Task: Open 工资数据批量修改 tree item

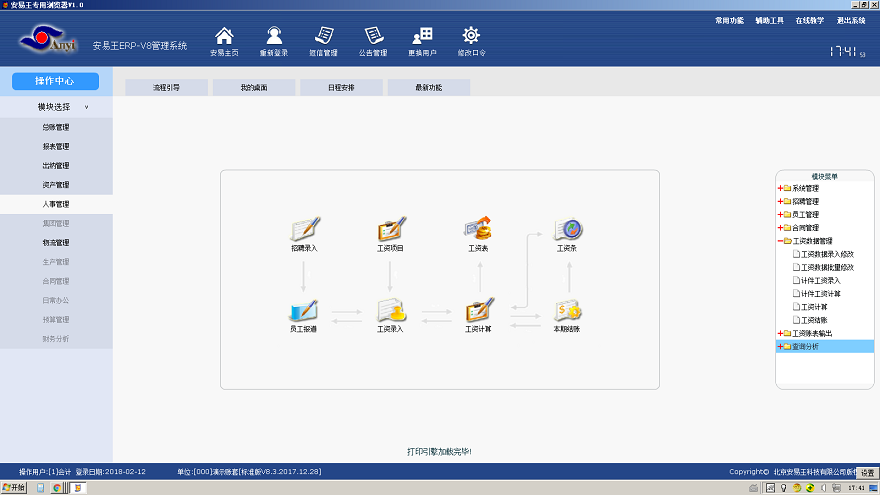Action: point(823,267)
